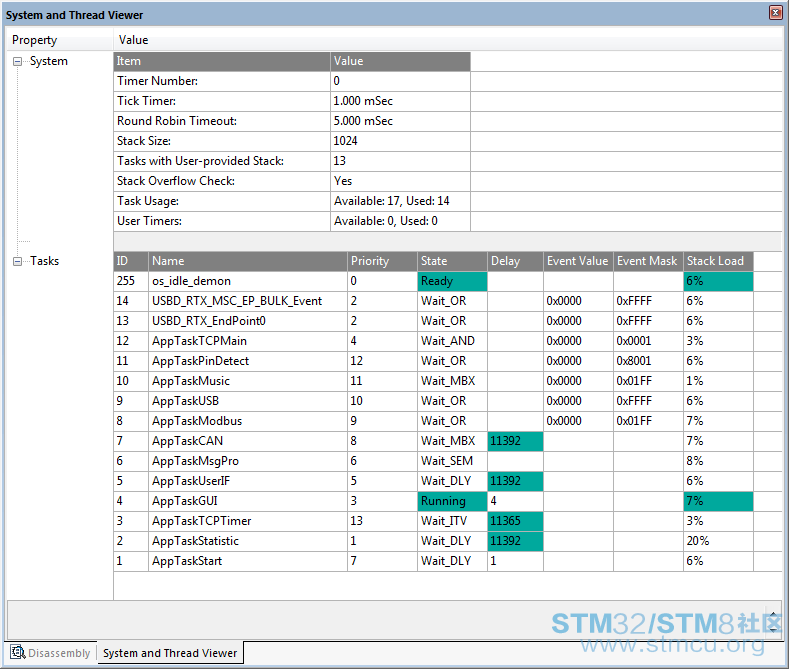Viewport: 789px width, 669px height.
Task: Select the Task Usage value cell
Action: 400,201
